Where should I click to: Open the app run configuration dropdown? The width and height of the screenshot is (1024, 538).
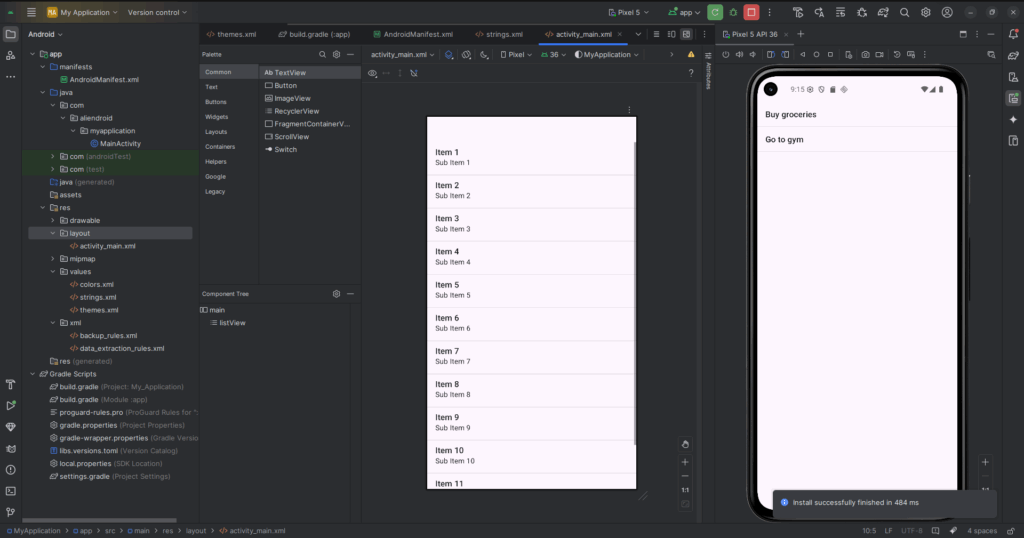pyautogui.click(x=684, y=12)
